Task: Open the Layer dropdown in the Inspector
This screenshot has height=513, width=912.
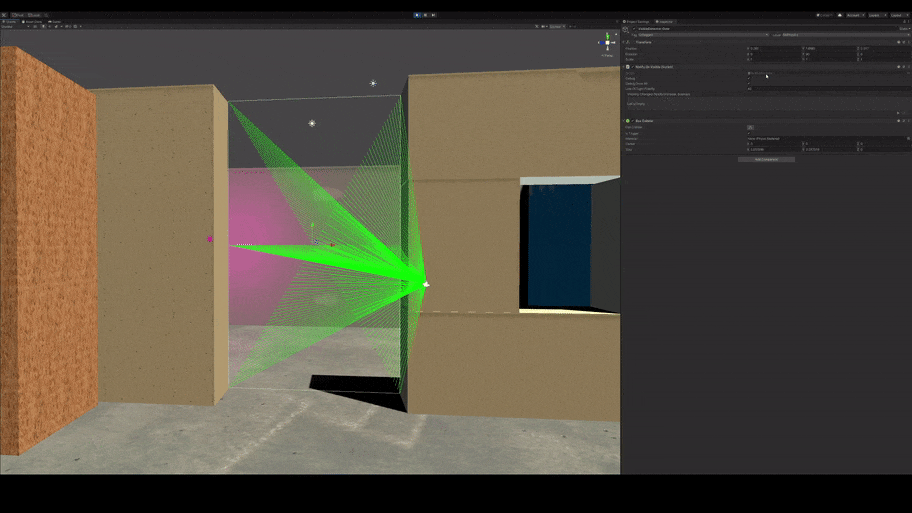Action: coord(846,35)
